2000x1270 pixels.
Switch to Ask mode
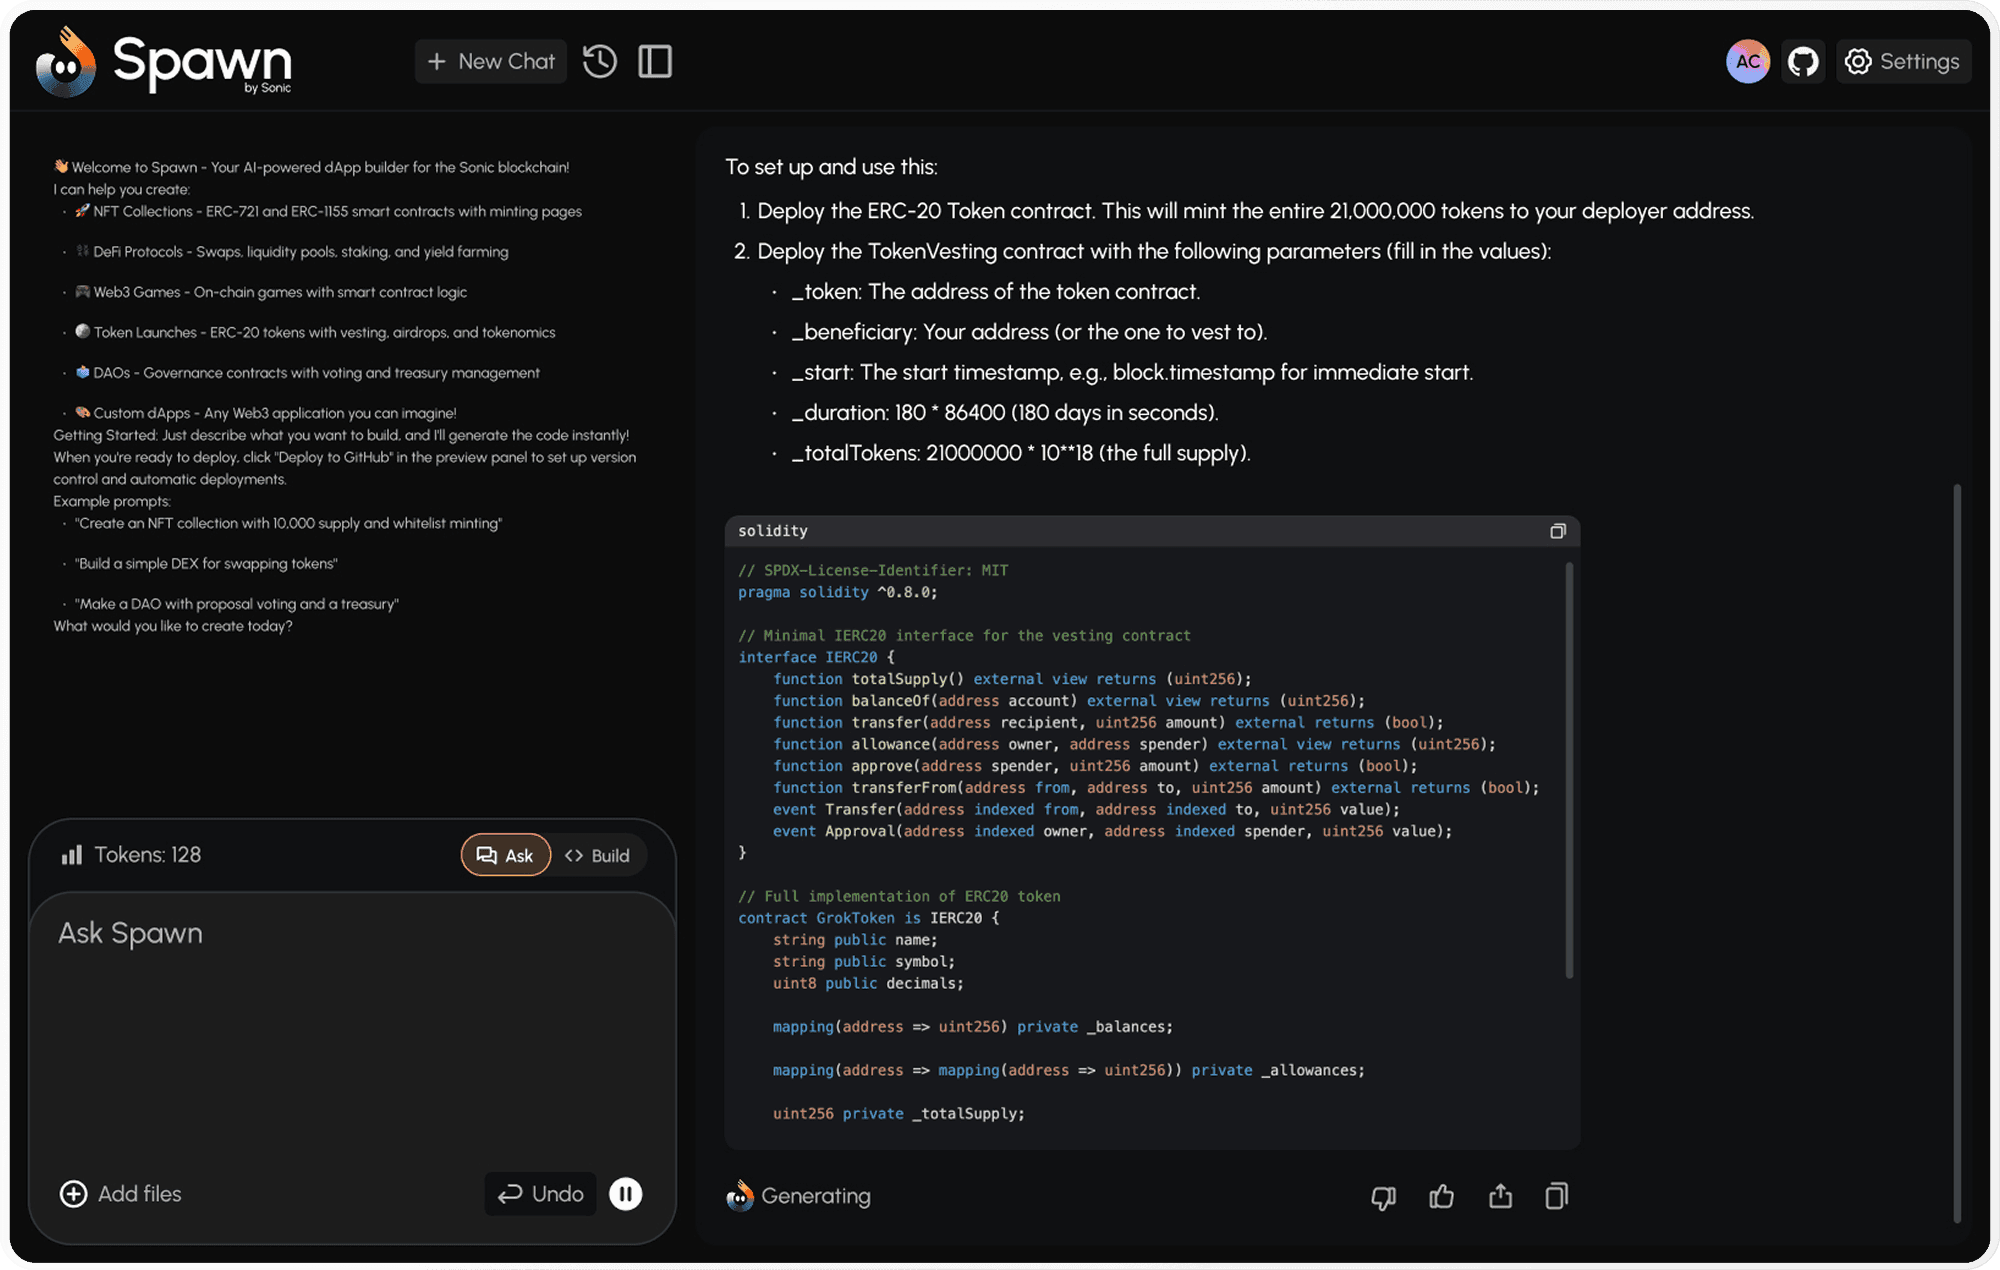(505, 855)
